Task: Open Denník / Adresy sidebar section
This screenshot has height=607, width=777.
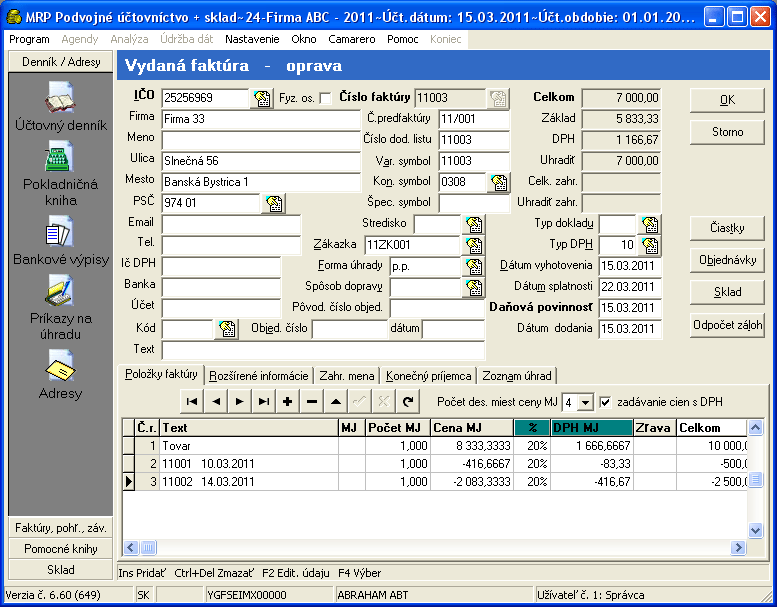Action: coord(61,62)
